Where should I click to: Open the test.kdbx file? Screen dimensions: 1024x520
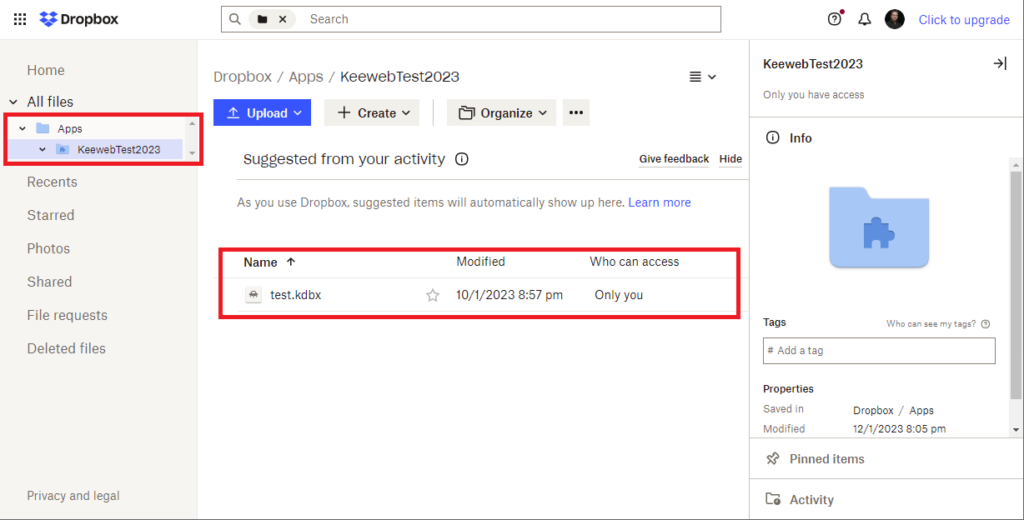point(296,295)
